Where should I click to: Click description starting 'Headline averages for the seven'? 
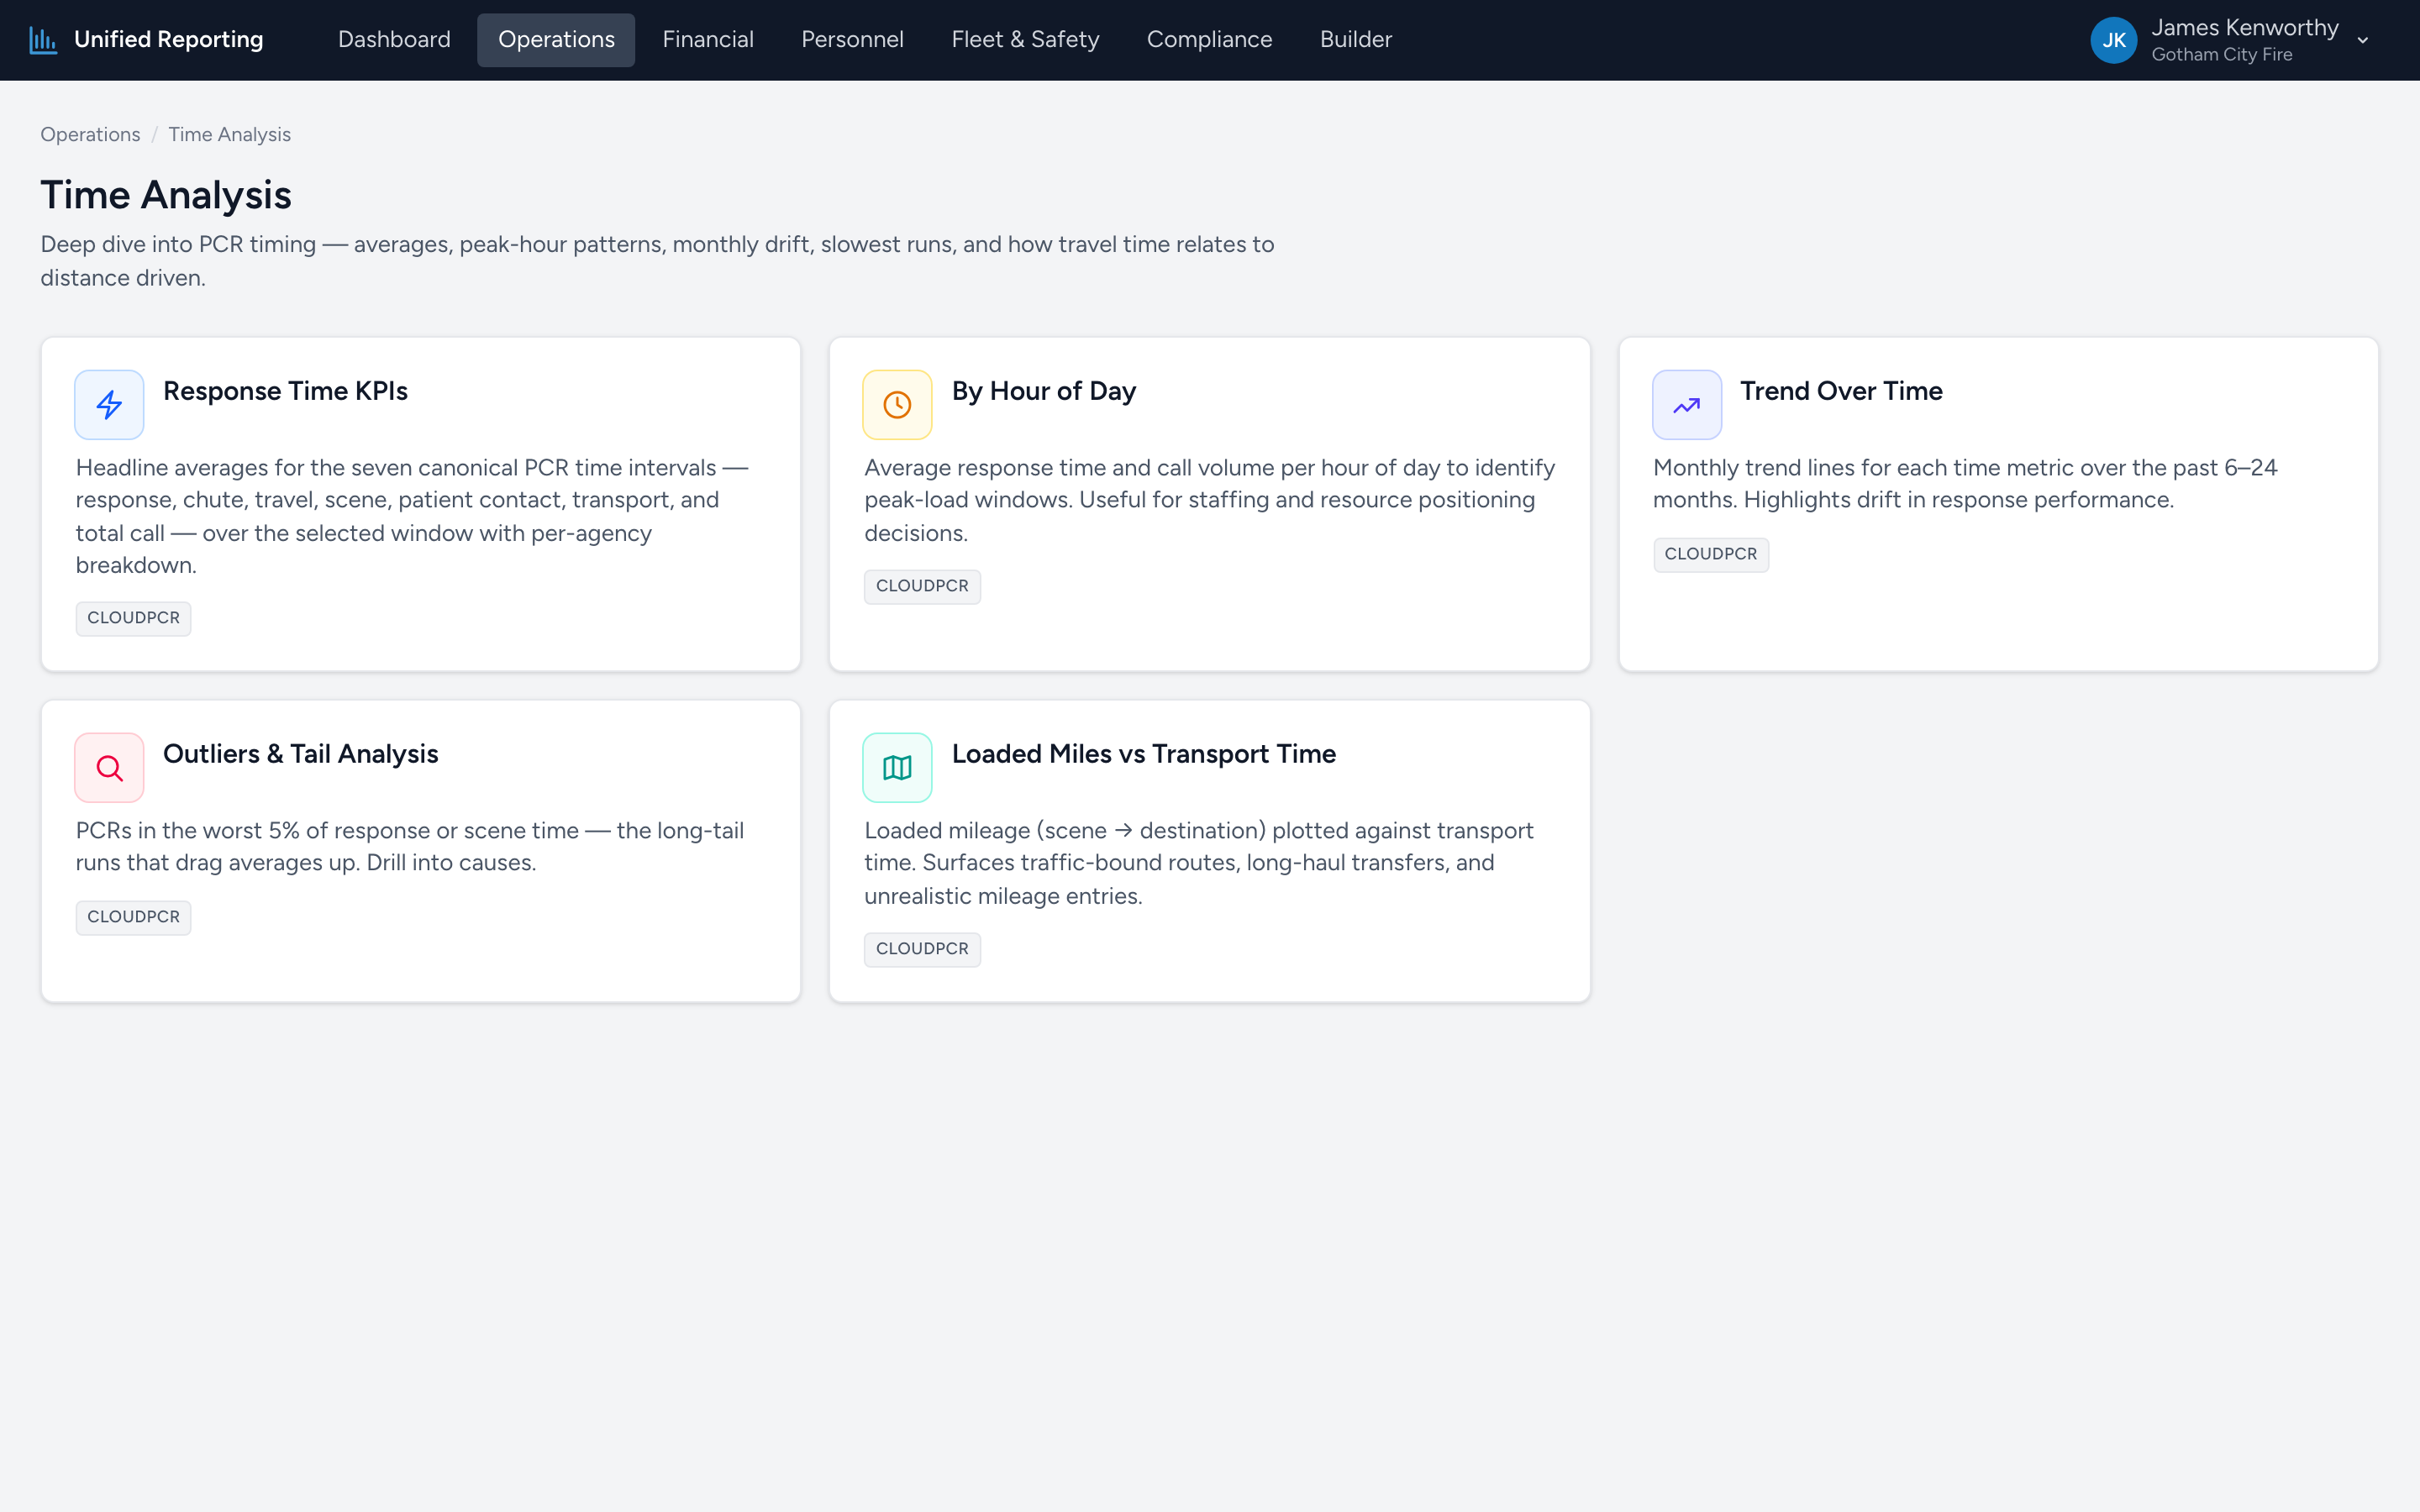click(x=412, y=516)
